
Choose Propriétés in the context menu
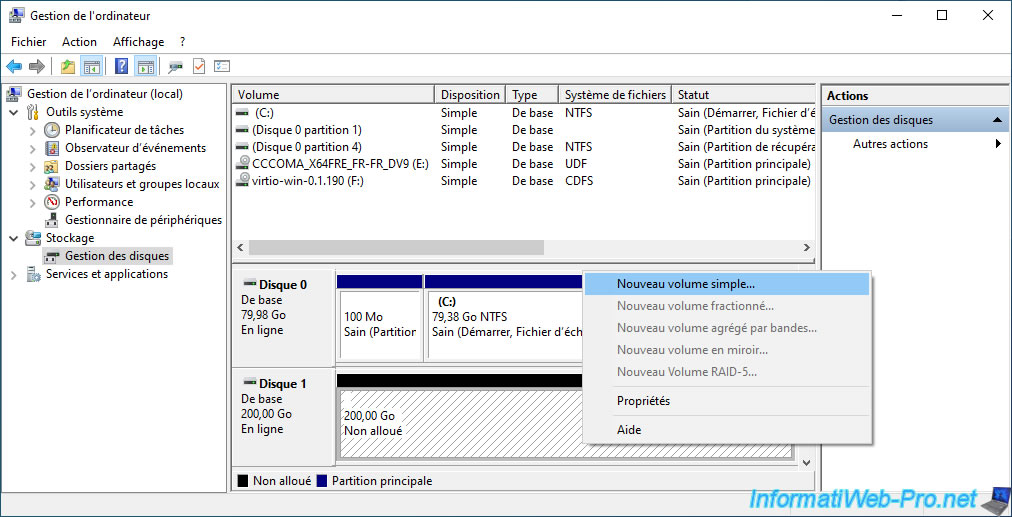point(726,401)
